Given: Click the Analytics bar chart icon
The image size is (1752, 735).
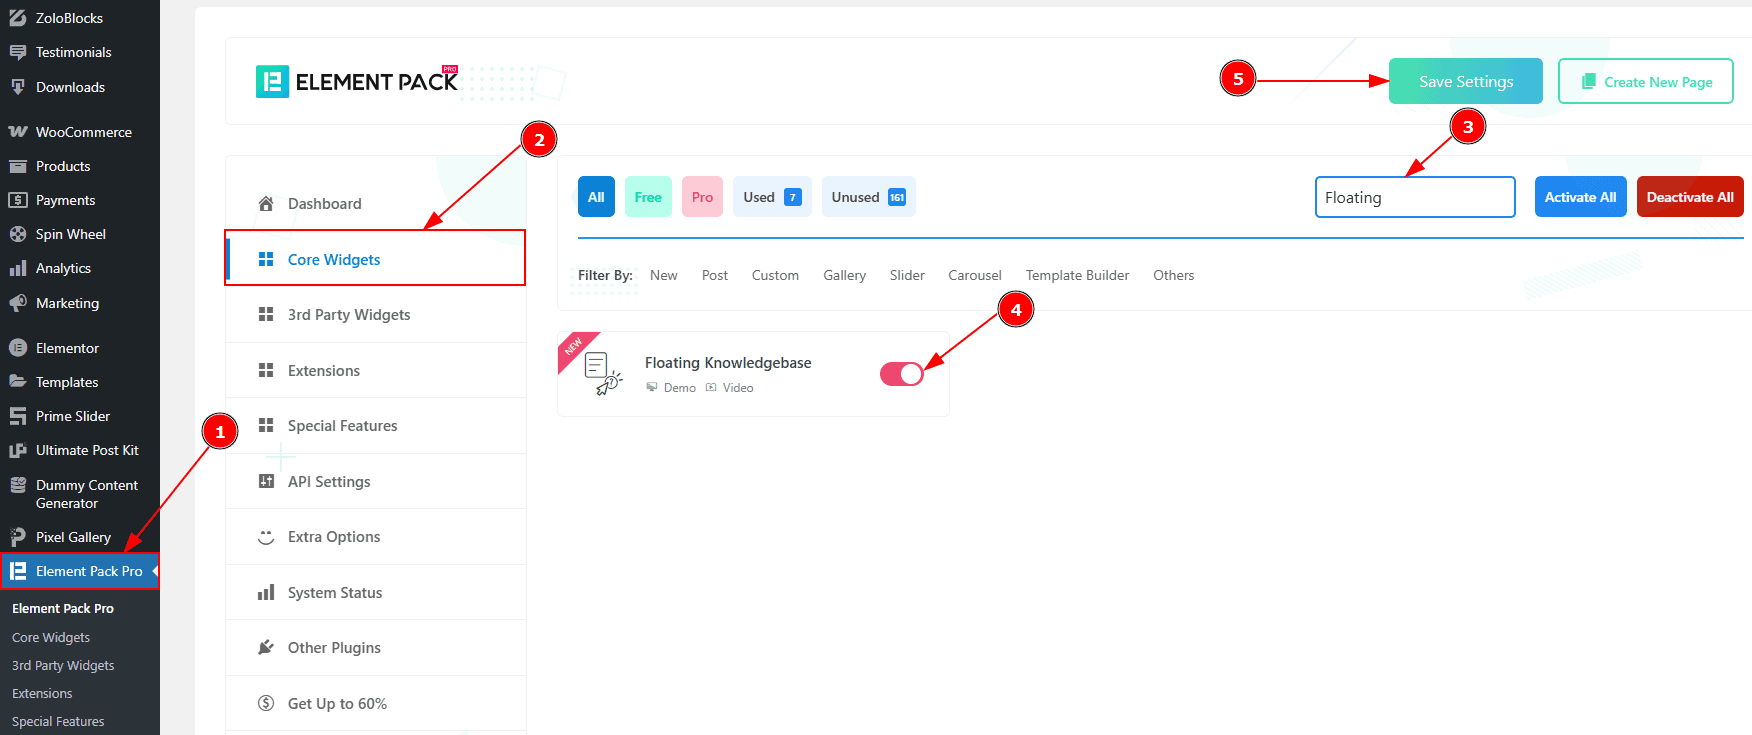Looking at the screenshot, I should click(x=18, y=268).
